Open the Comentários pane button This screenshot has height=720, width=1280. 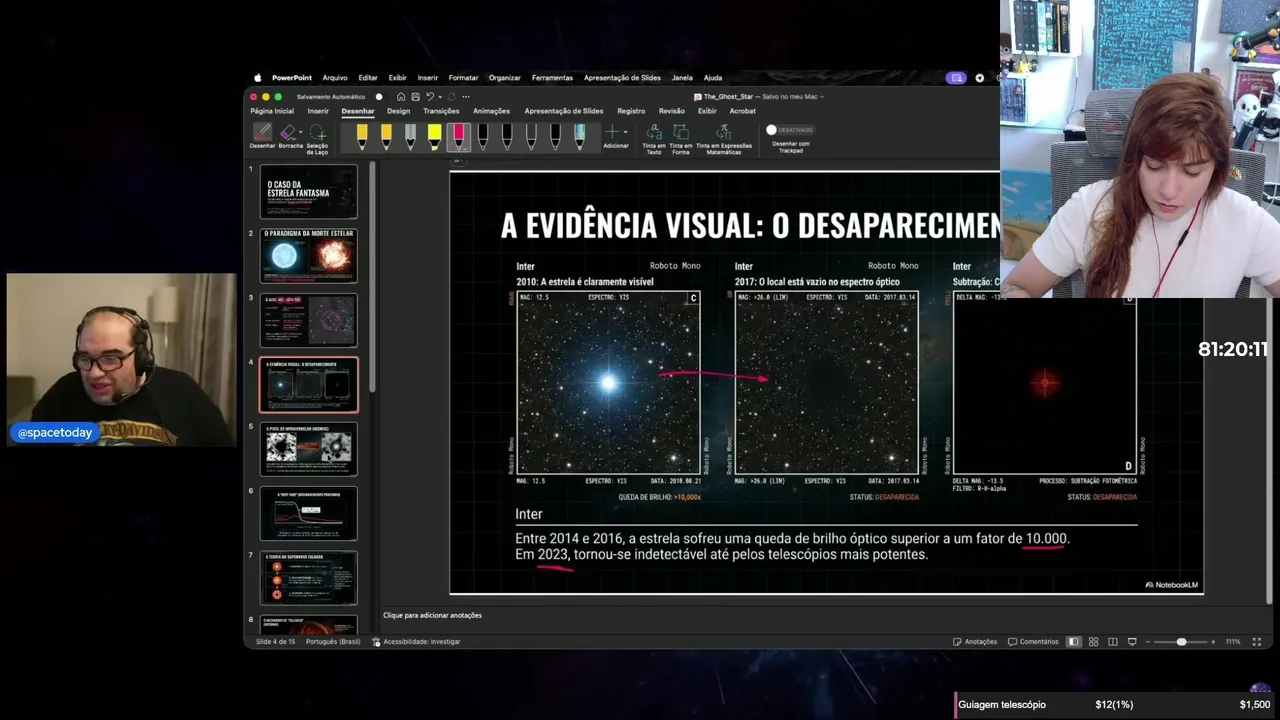[1033, 641]
